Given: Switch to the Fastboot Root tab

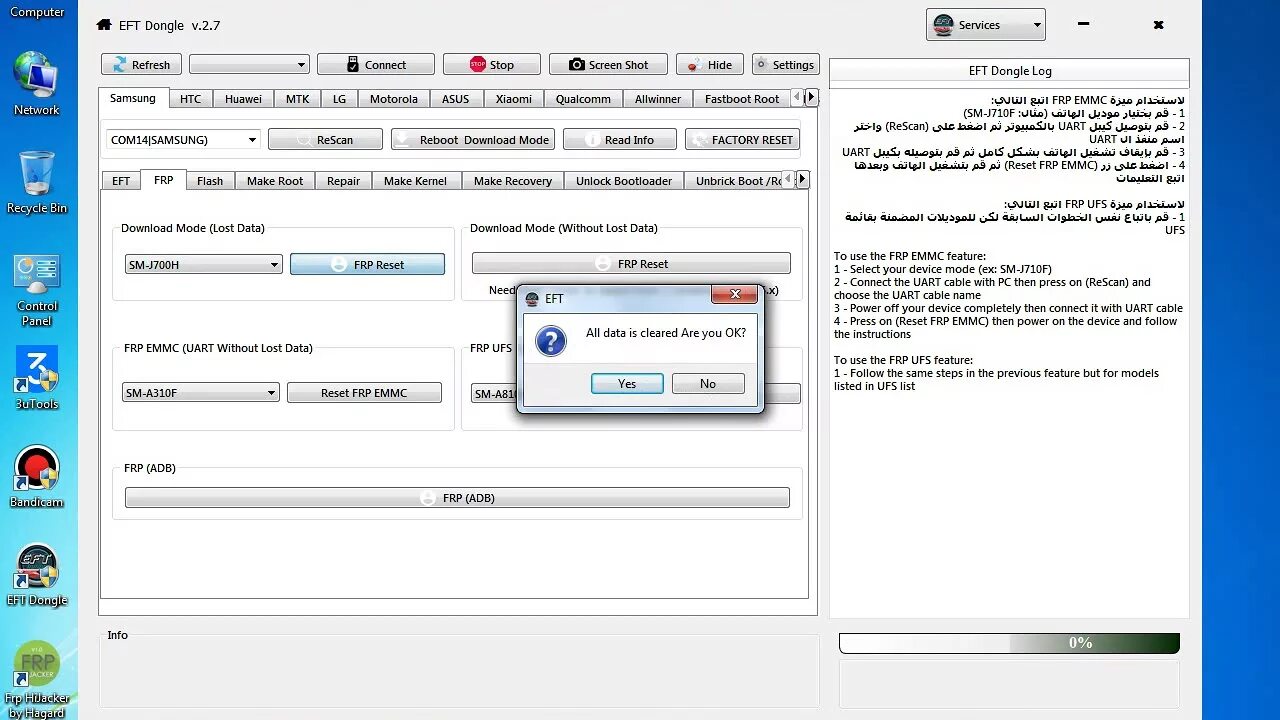Looking at the screenshot, I should tap(742, 99).
